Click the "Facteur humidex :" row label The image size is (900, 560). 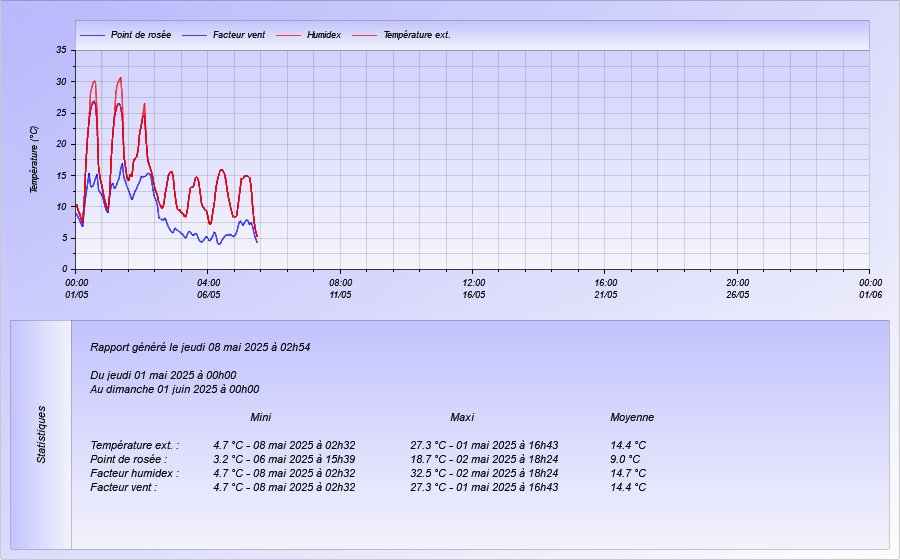(x=134, y=473)
